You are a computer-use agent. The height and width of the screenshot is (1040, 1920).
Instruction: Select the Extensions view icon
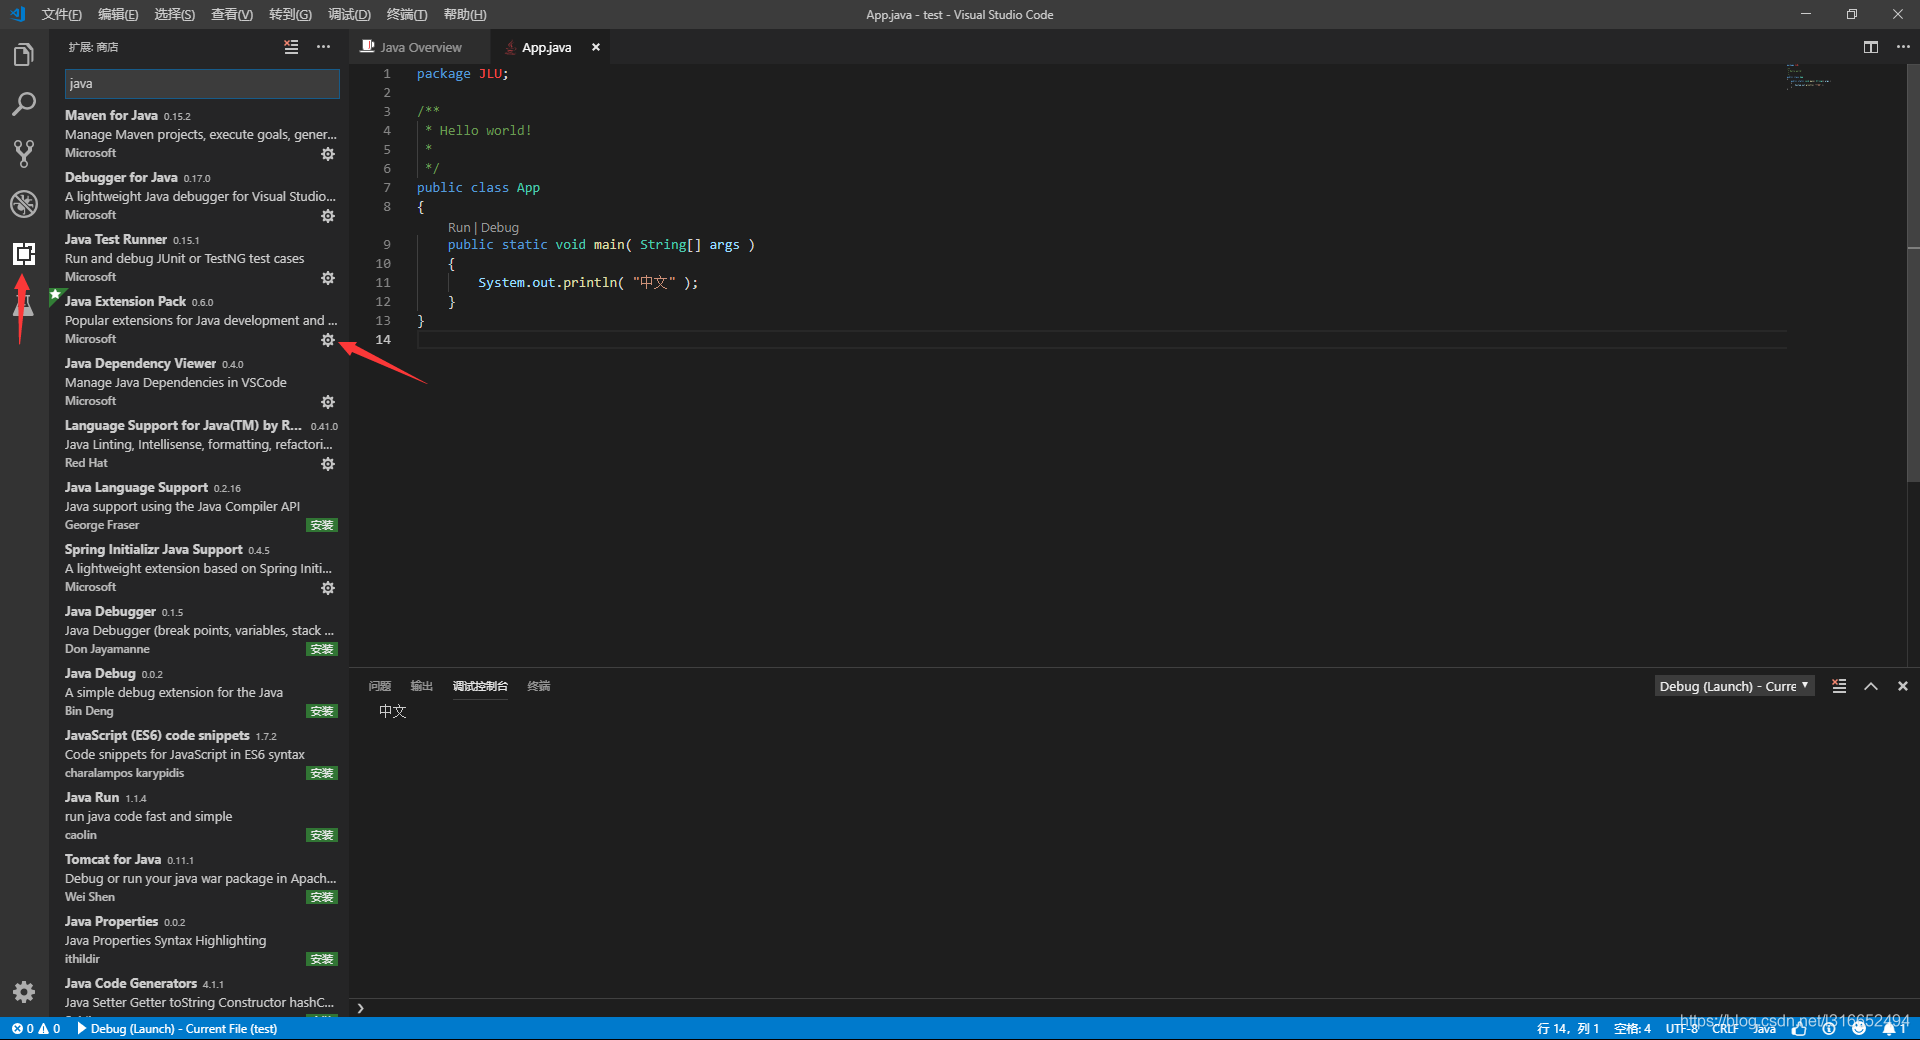[24, 254]
